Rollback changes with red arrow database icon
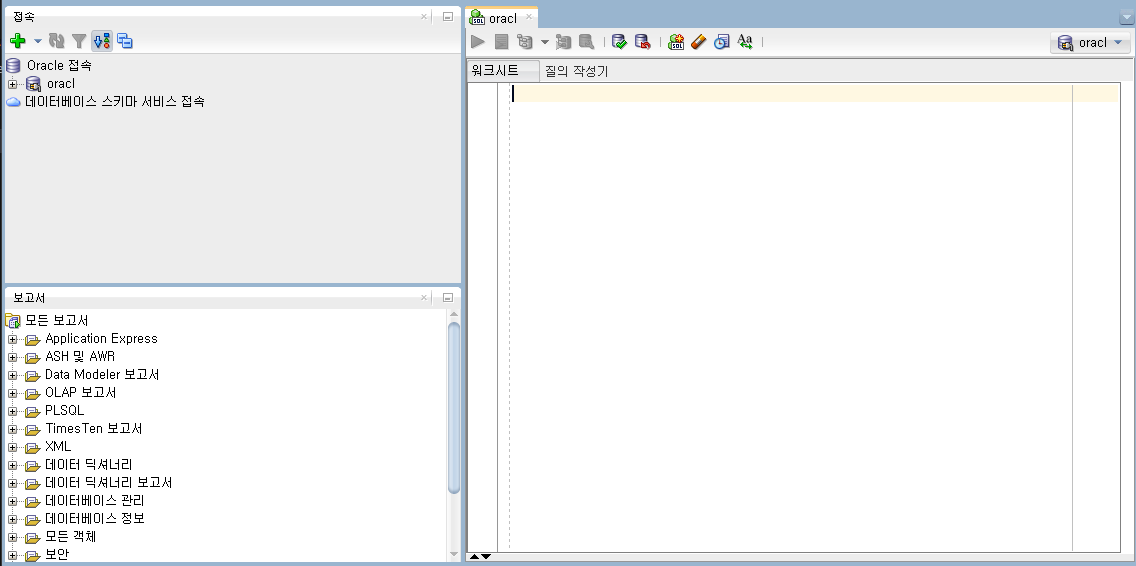Viewport: 1136px width, 566px height. pyautogui.click(x=643, y=42)
